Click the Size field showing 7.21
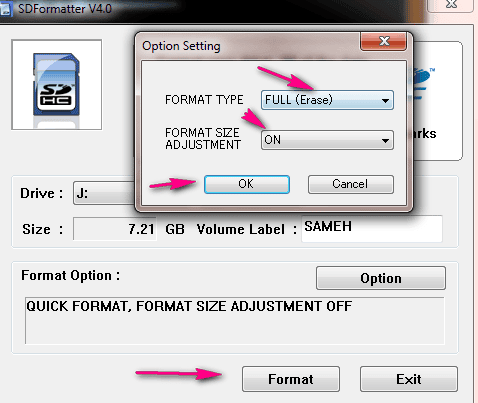Screen dimensions: 478x403 coord(115,229)
